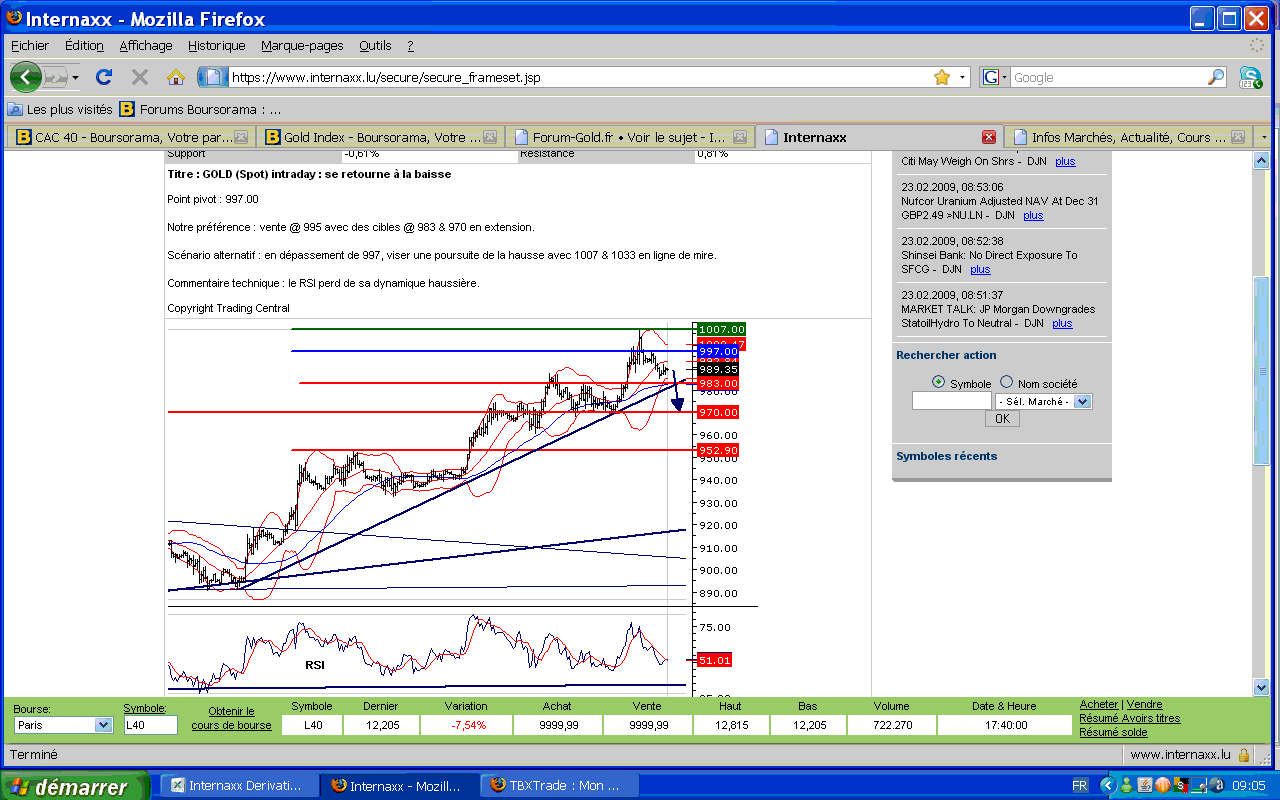This screenshot has width=1280, height=800.
Task: Go back with the green back arrow
Action: 25,77
